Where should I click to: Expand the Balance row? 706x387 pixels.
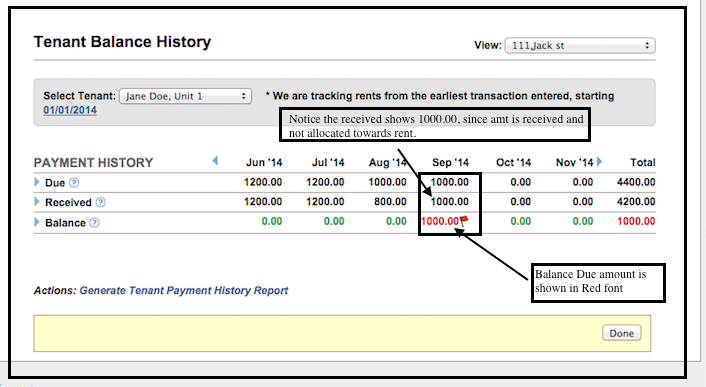(x=37, y=222)
